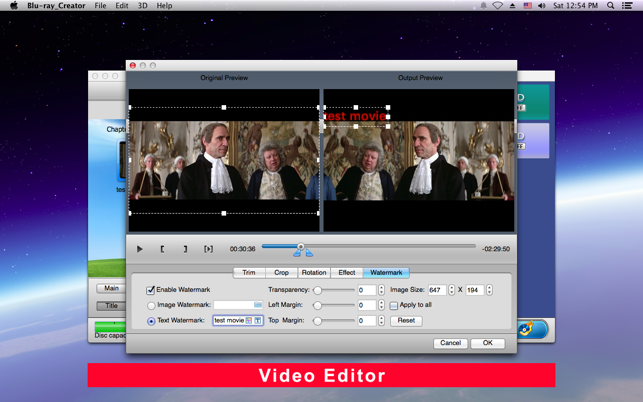
Task: Set trim end with right bracket icon
Action: click(x=185, y=249)
